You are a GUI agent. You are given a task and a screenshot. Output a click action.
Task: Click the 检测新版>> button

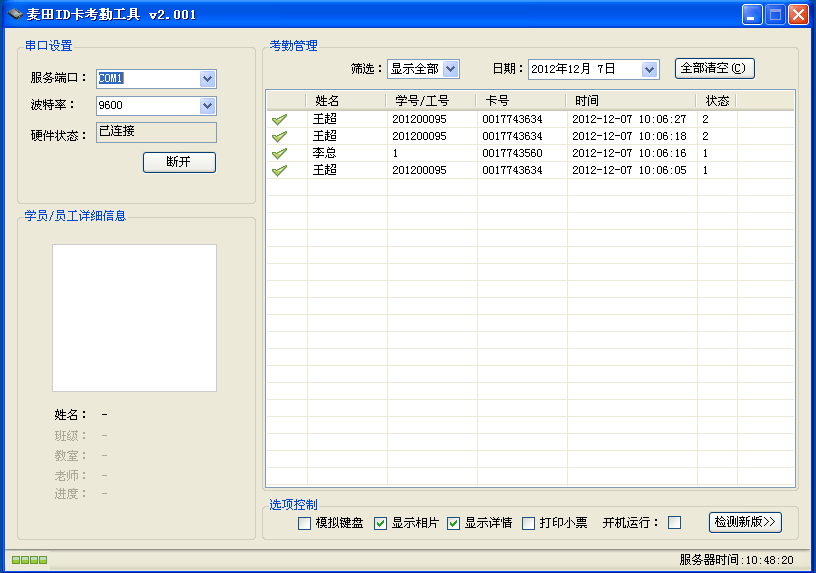(745, 522)
